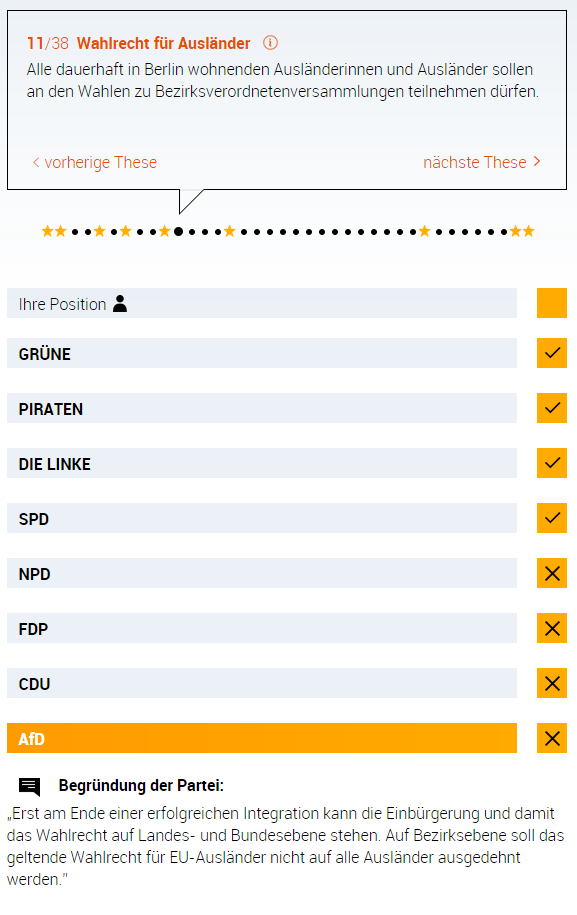This screenshot has width=577, height=915.
Task: Click the X icon for NPD
Action: pyautogui.click(x=552, y=573)
